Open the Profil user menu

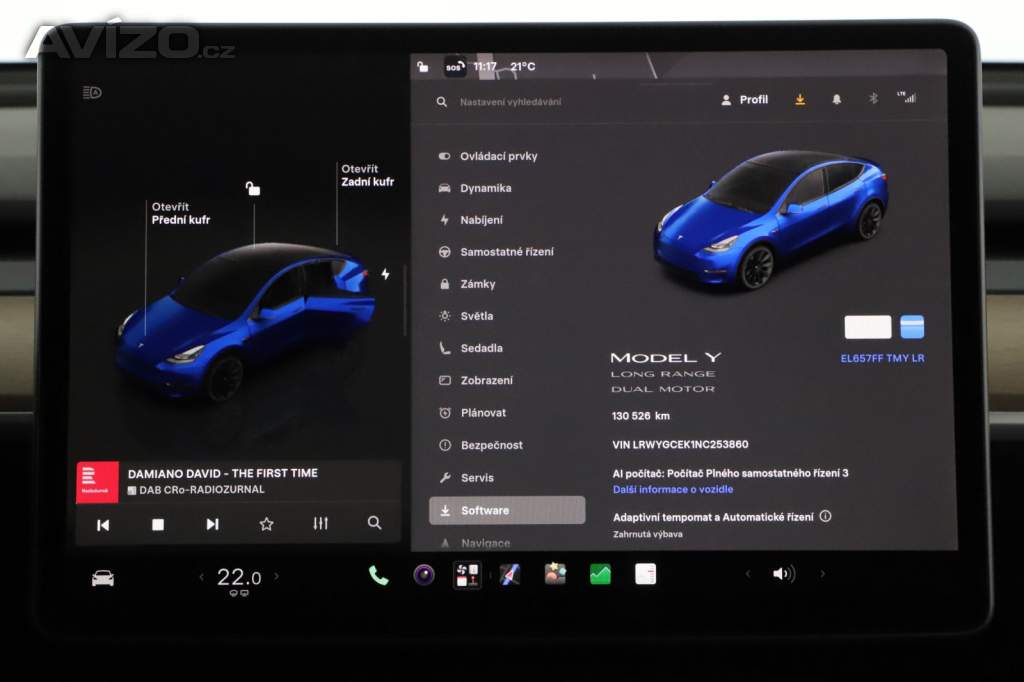coord(744,100)
